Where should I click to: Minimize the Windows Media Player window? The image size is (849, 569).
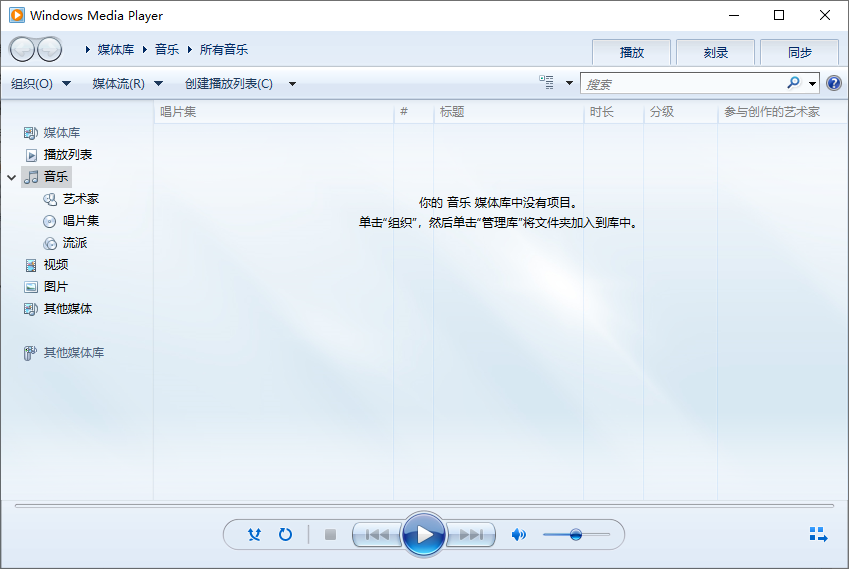[x=734, y=15]
